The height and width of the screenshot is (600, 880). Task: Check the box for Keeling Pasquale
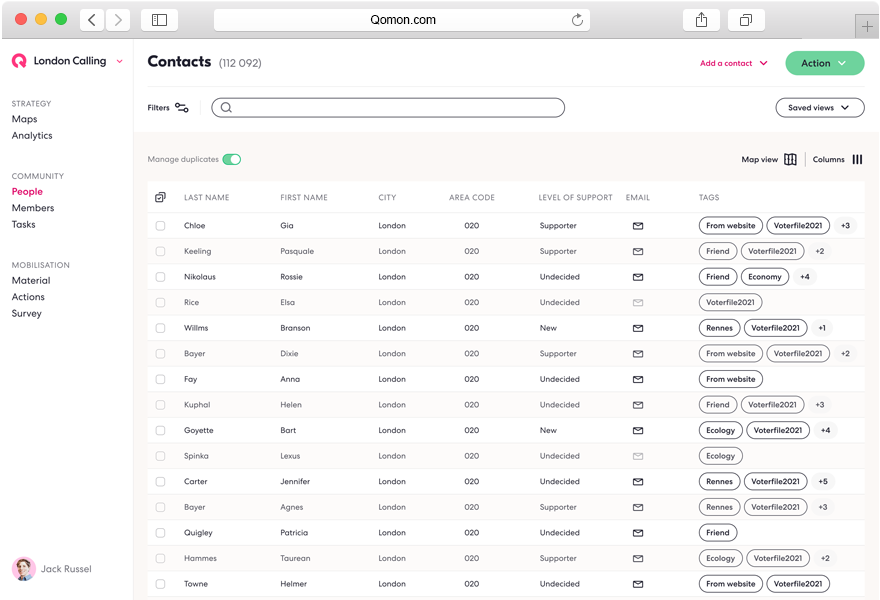click(160, 252)
